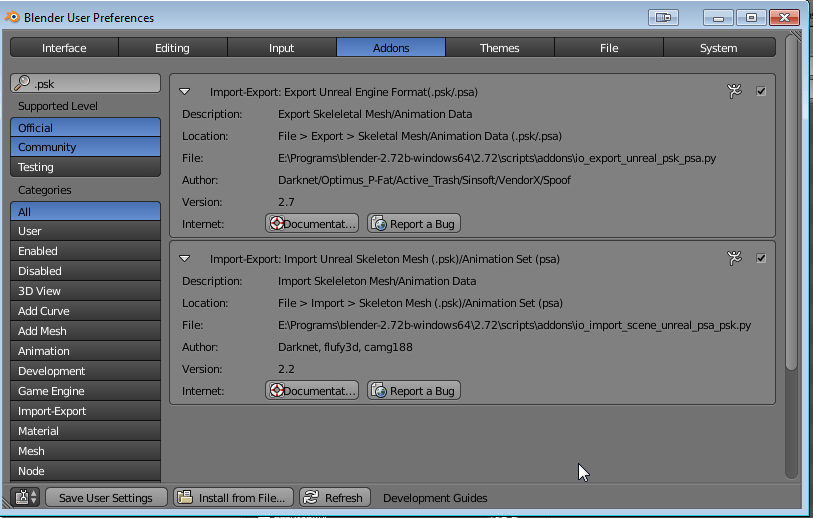Switch to the System tab

719,48
